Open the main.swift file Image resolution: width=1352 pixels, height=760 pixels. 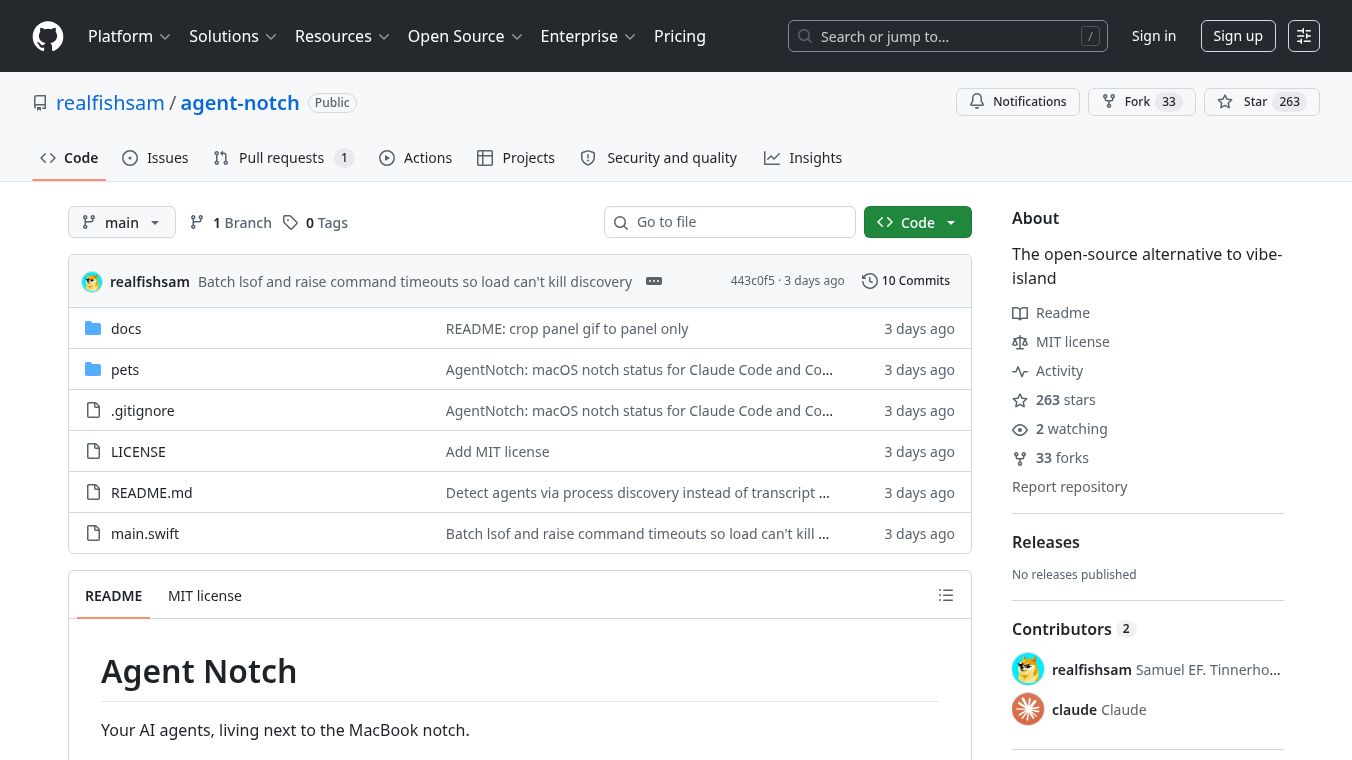(145, 533)
